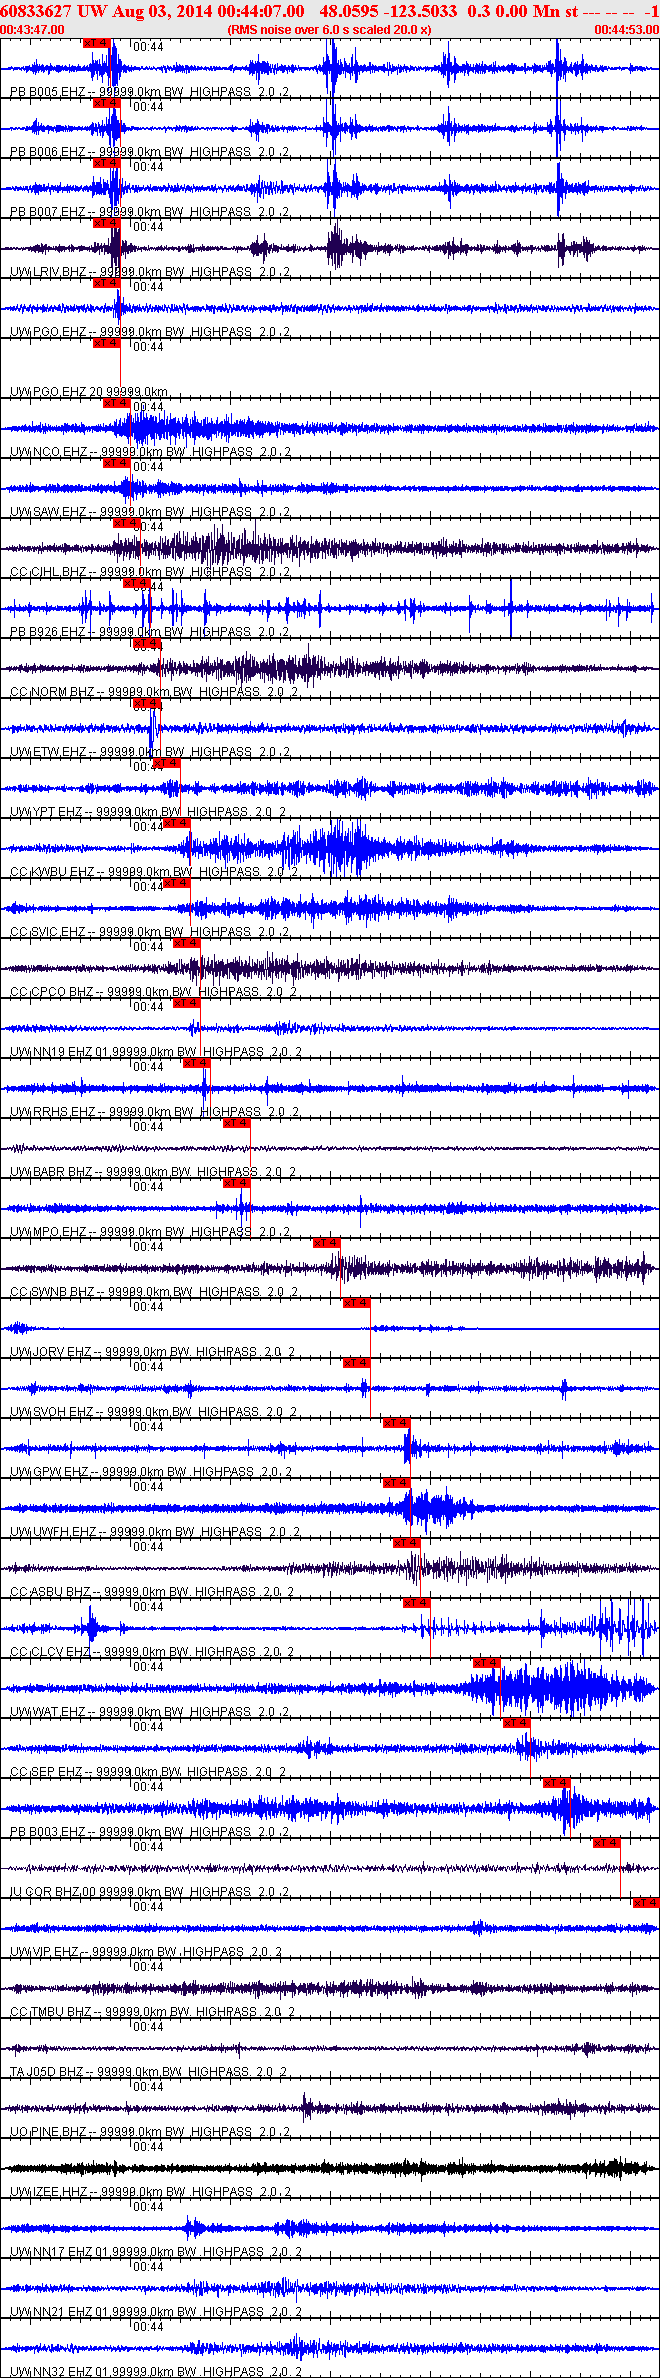Click the coordinates 48.0595 -123.5033
Viewport: 660px width, 2378px height.
click(388, 11)
